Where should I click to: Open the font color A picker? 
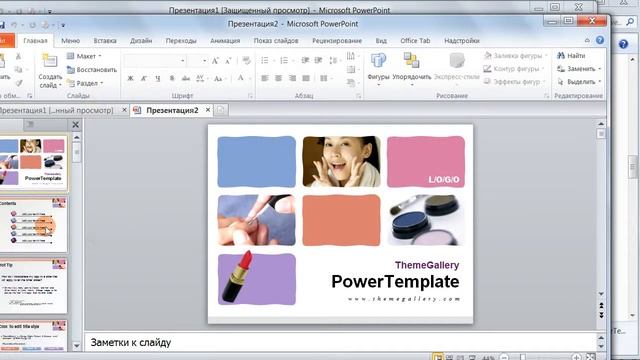coord(240,78)
